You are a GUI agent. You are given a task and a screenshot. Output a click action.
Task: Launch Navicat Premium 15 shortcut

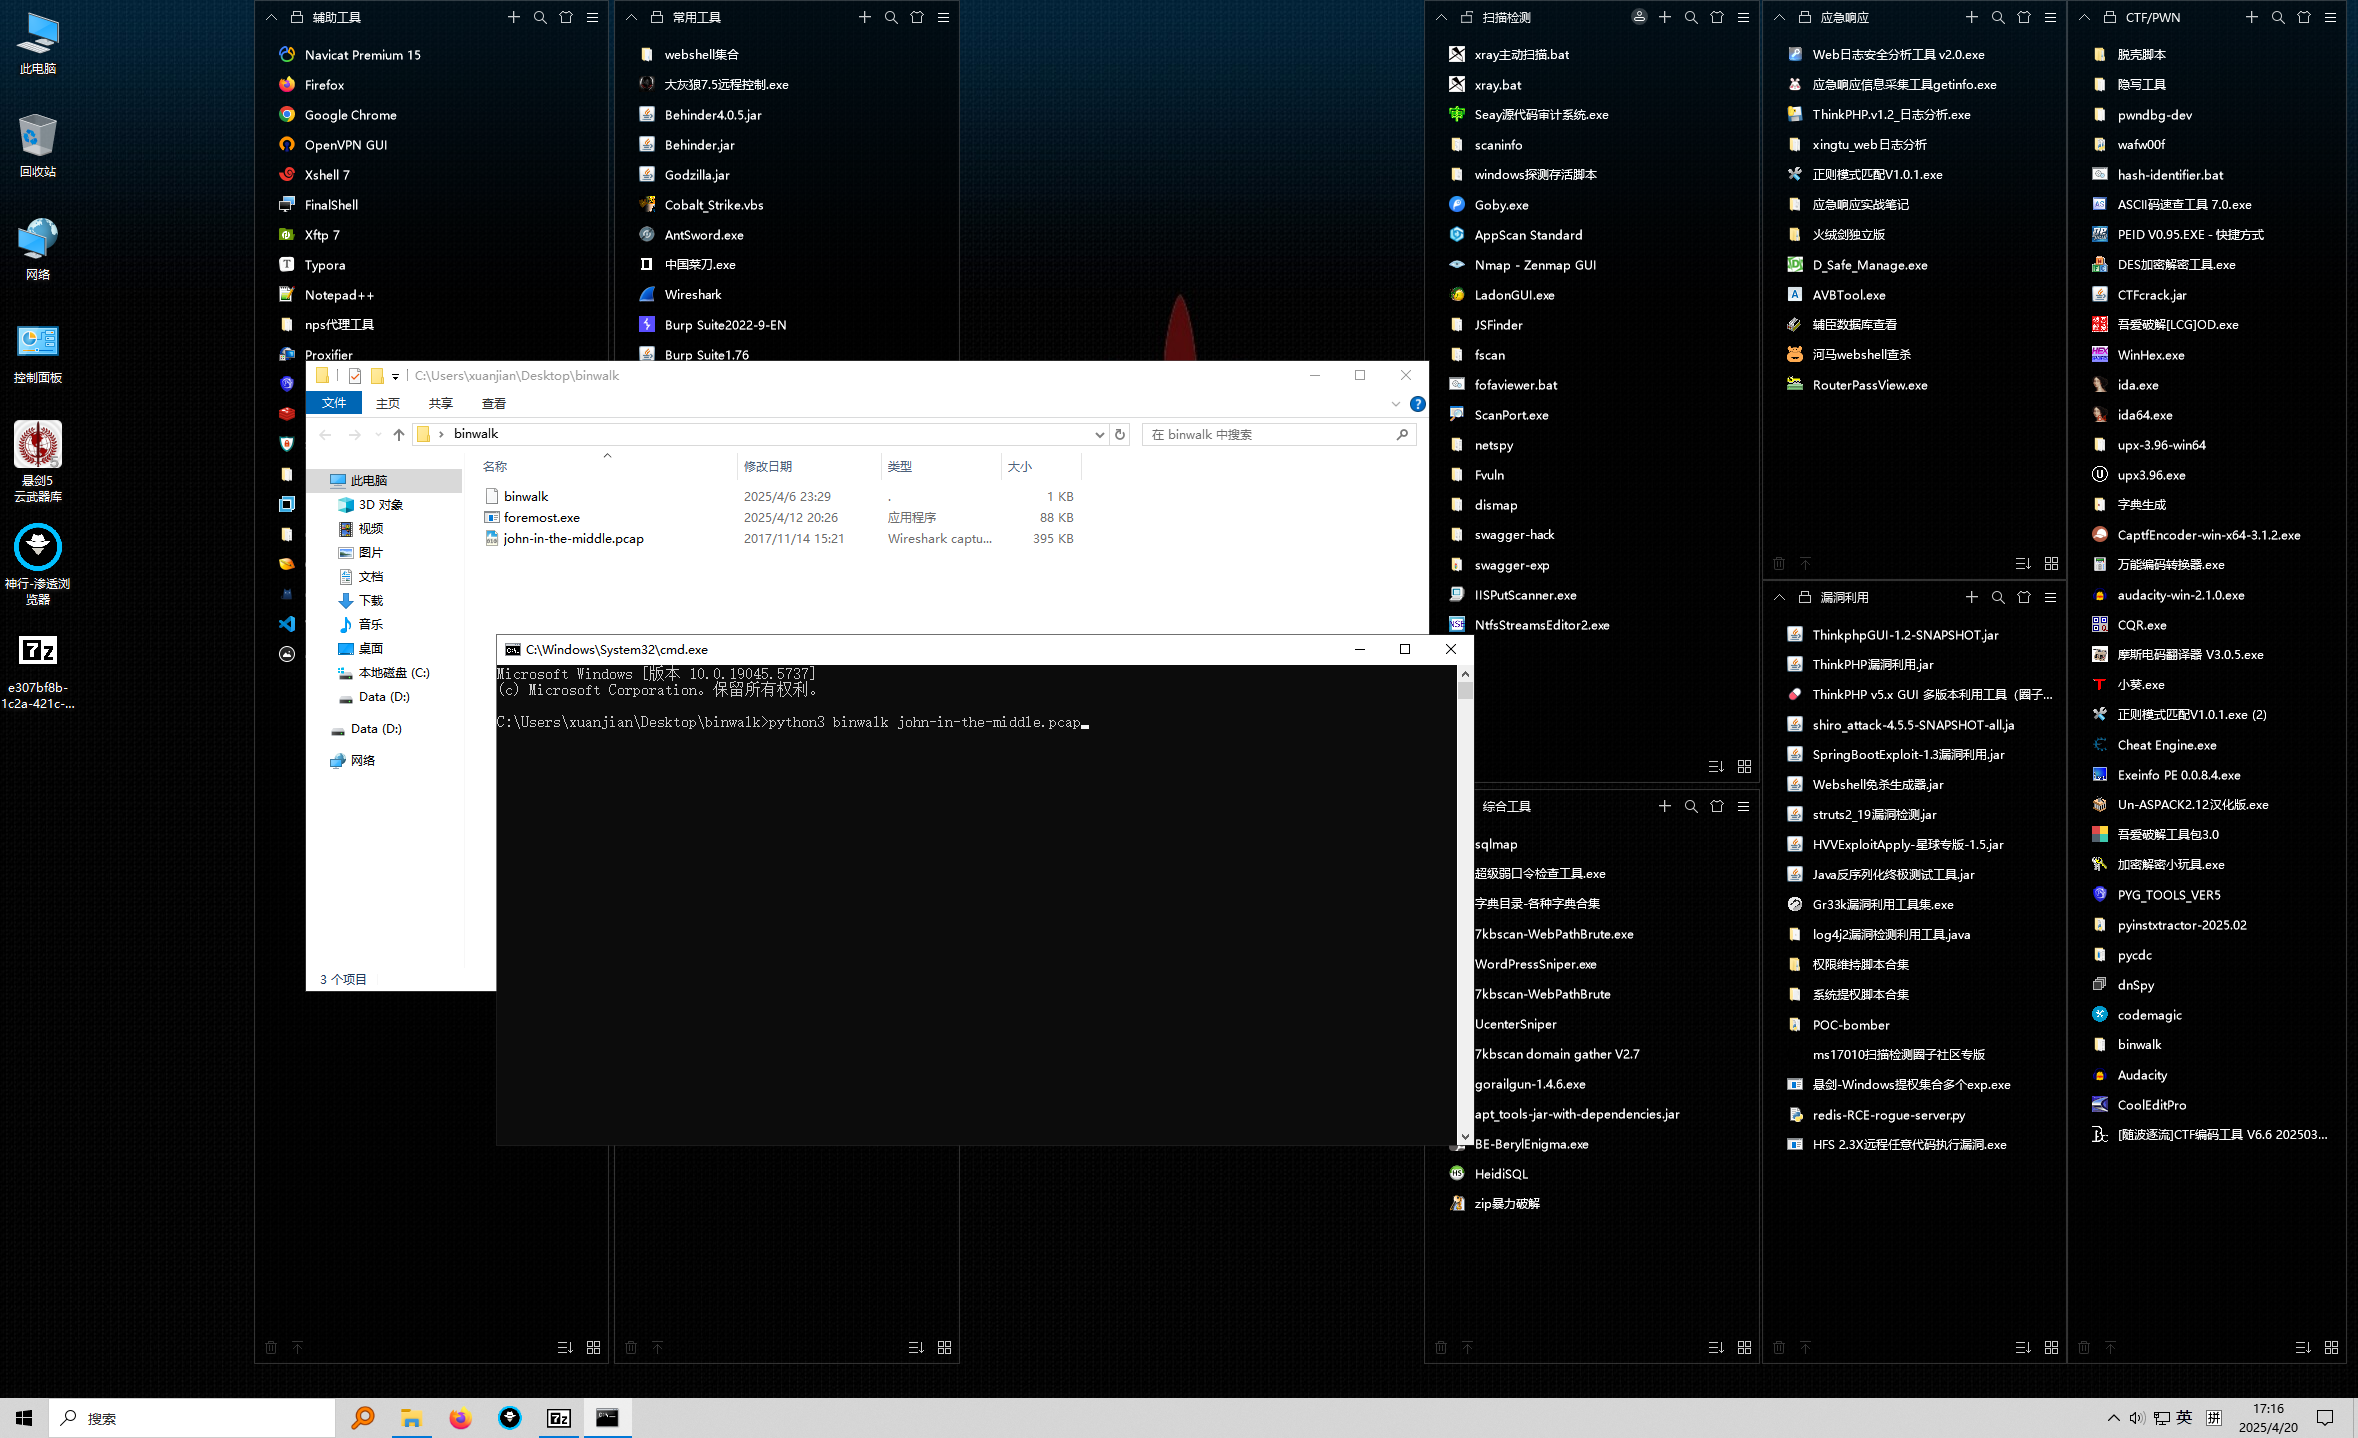(x=362, y=55)
